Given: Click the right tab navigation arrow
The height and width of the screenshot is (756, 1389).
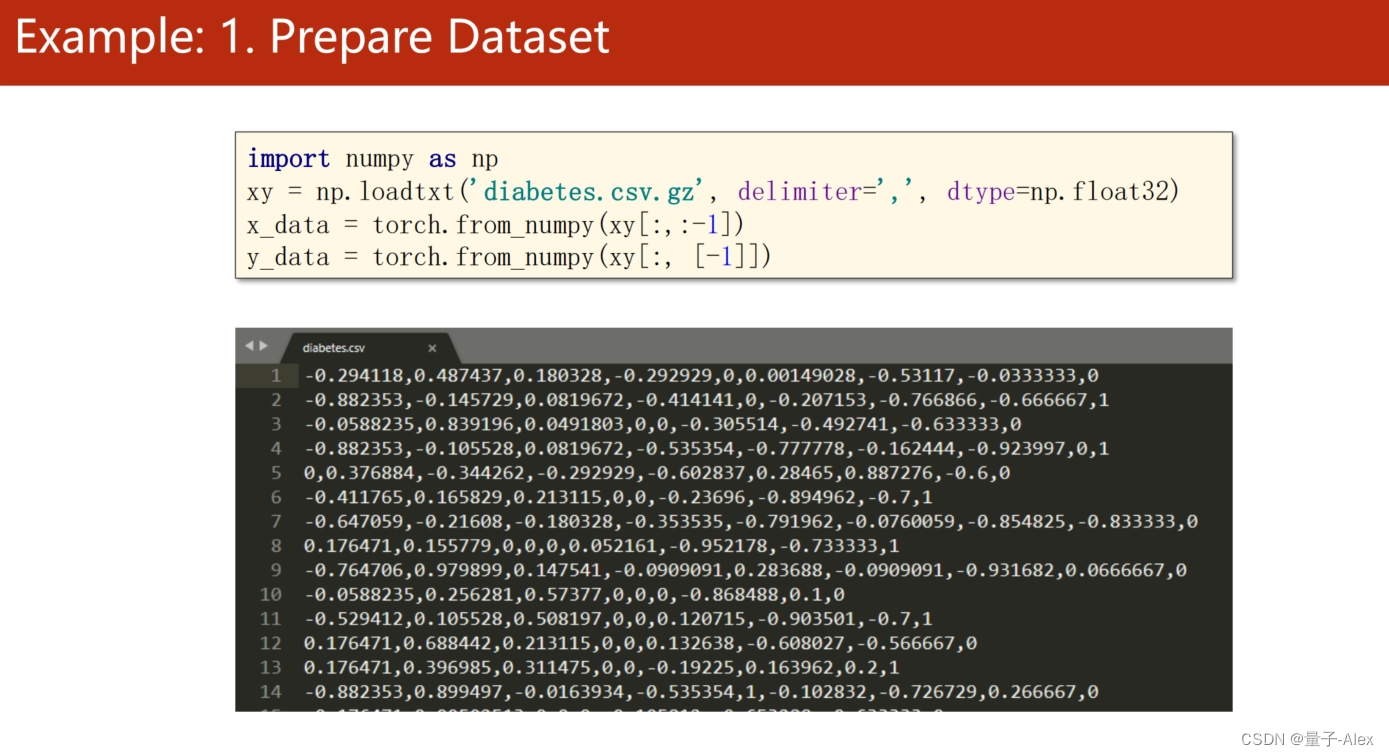Looking at the screenshot, I should (x=263, y=346).
